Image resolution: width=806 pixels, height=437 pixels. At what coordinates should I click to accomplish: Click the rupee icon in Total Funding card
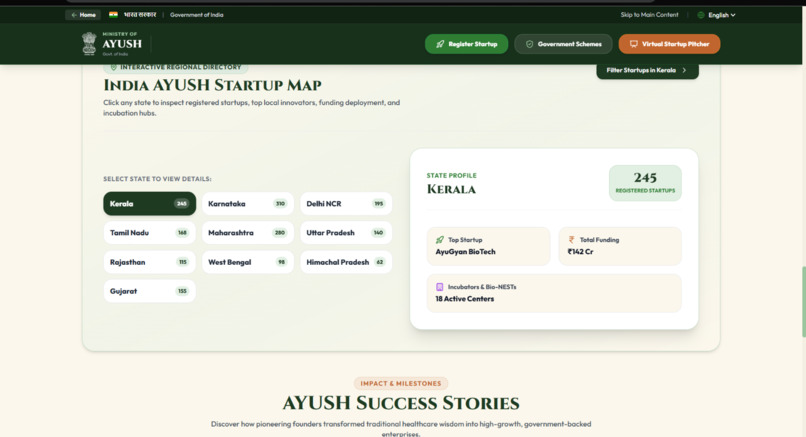click(572, 240)
